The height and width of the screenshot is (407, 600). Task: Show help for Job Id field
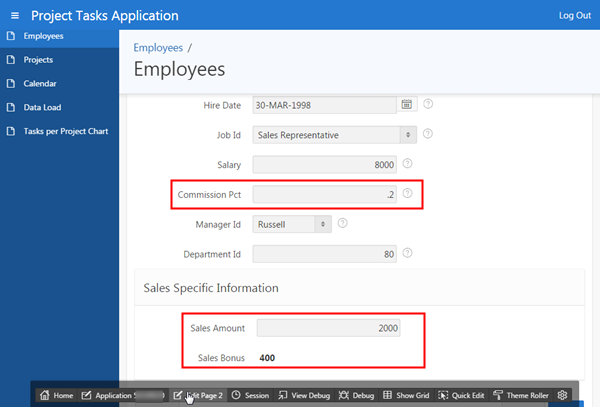click(x=427, y=133)
